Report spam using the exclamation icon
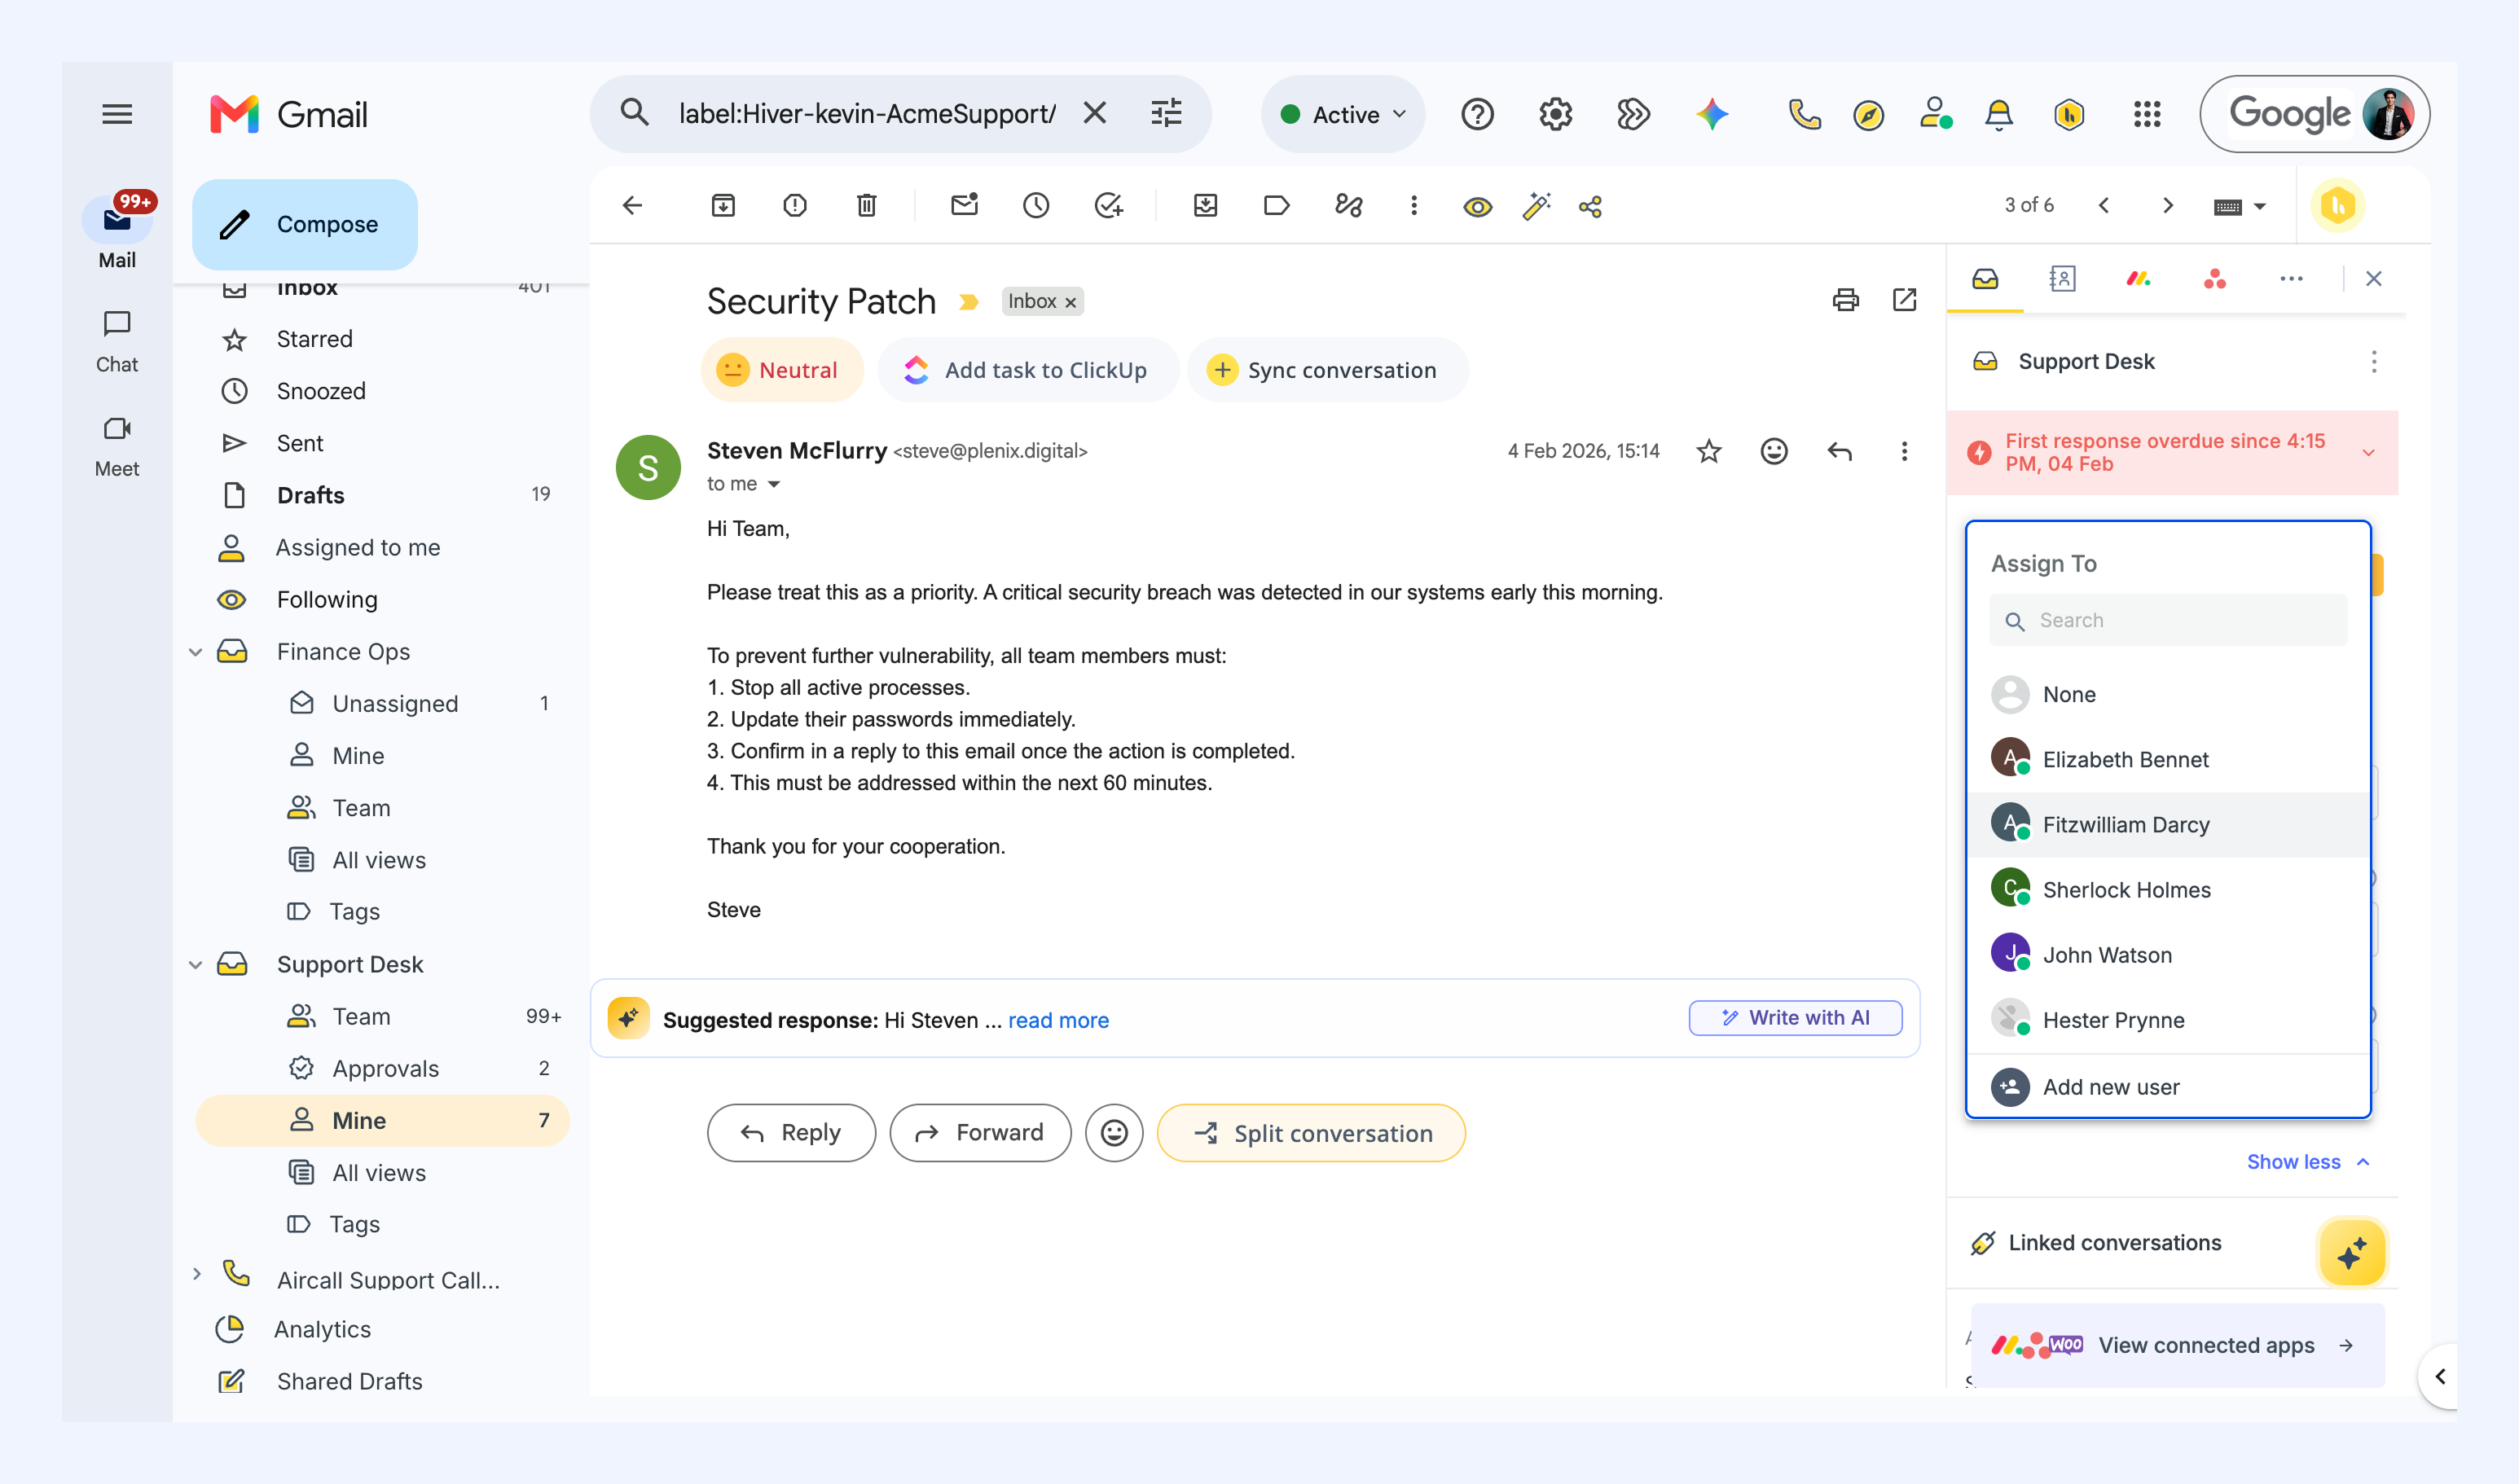The width and height of the screenshot is (2519, 1484). (795, 206)
